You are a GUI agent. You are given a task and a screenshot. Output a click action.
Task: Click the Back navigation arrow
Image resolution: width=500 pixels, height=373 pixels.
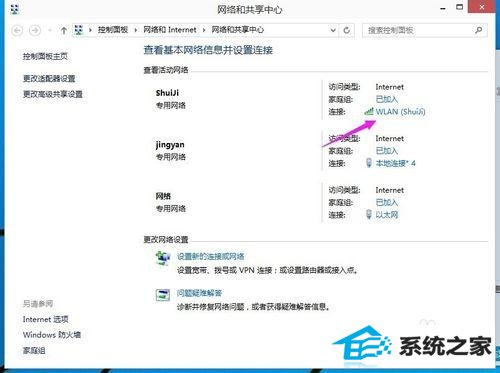[x=17, y=31]
